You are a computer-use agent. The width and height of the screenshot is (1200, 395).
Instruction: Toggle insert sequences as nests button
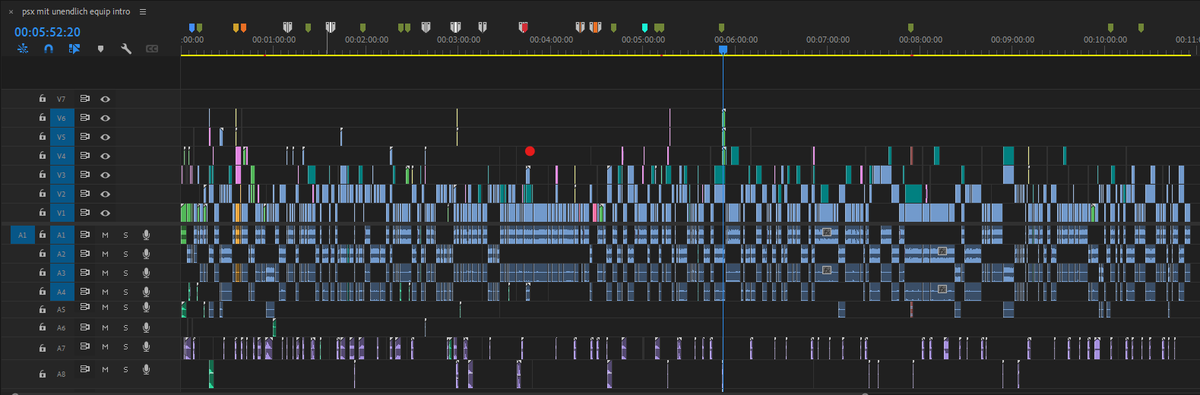point(23,48)
